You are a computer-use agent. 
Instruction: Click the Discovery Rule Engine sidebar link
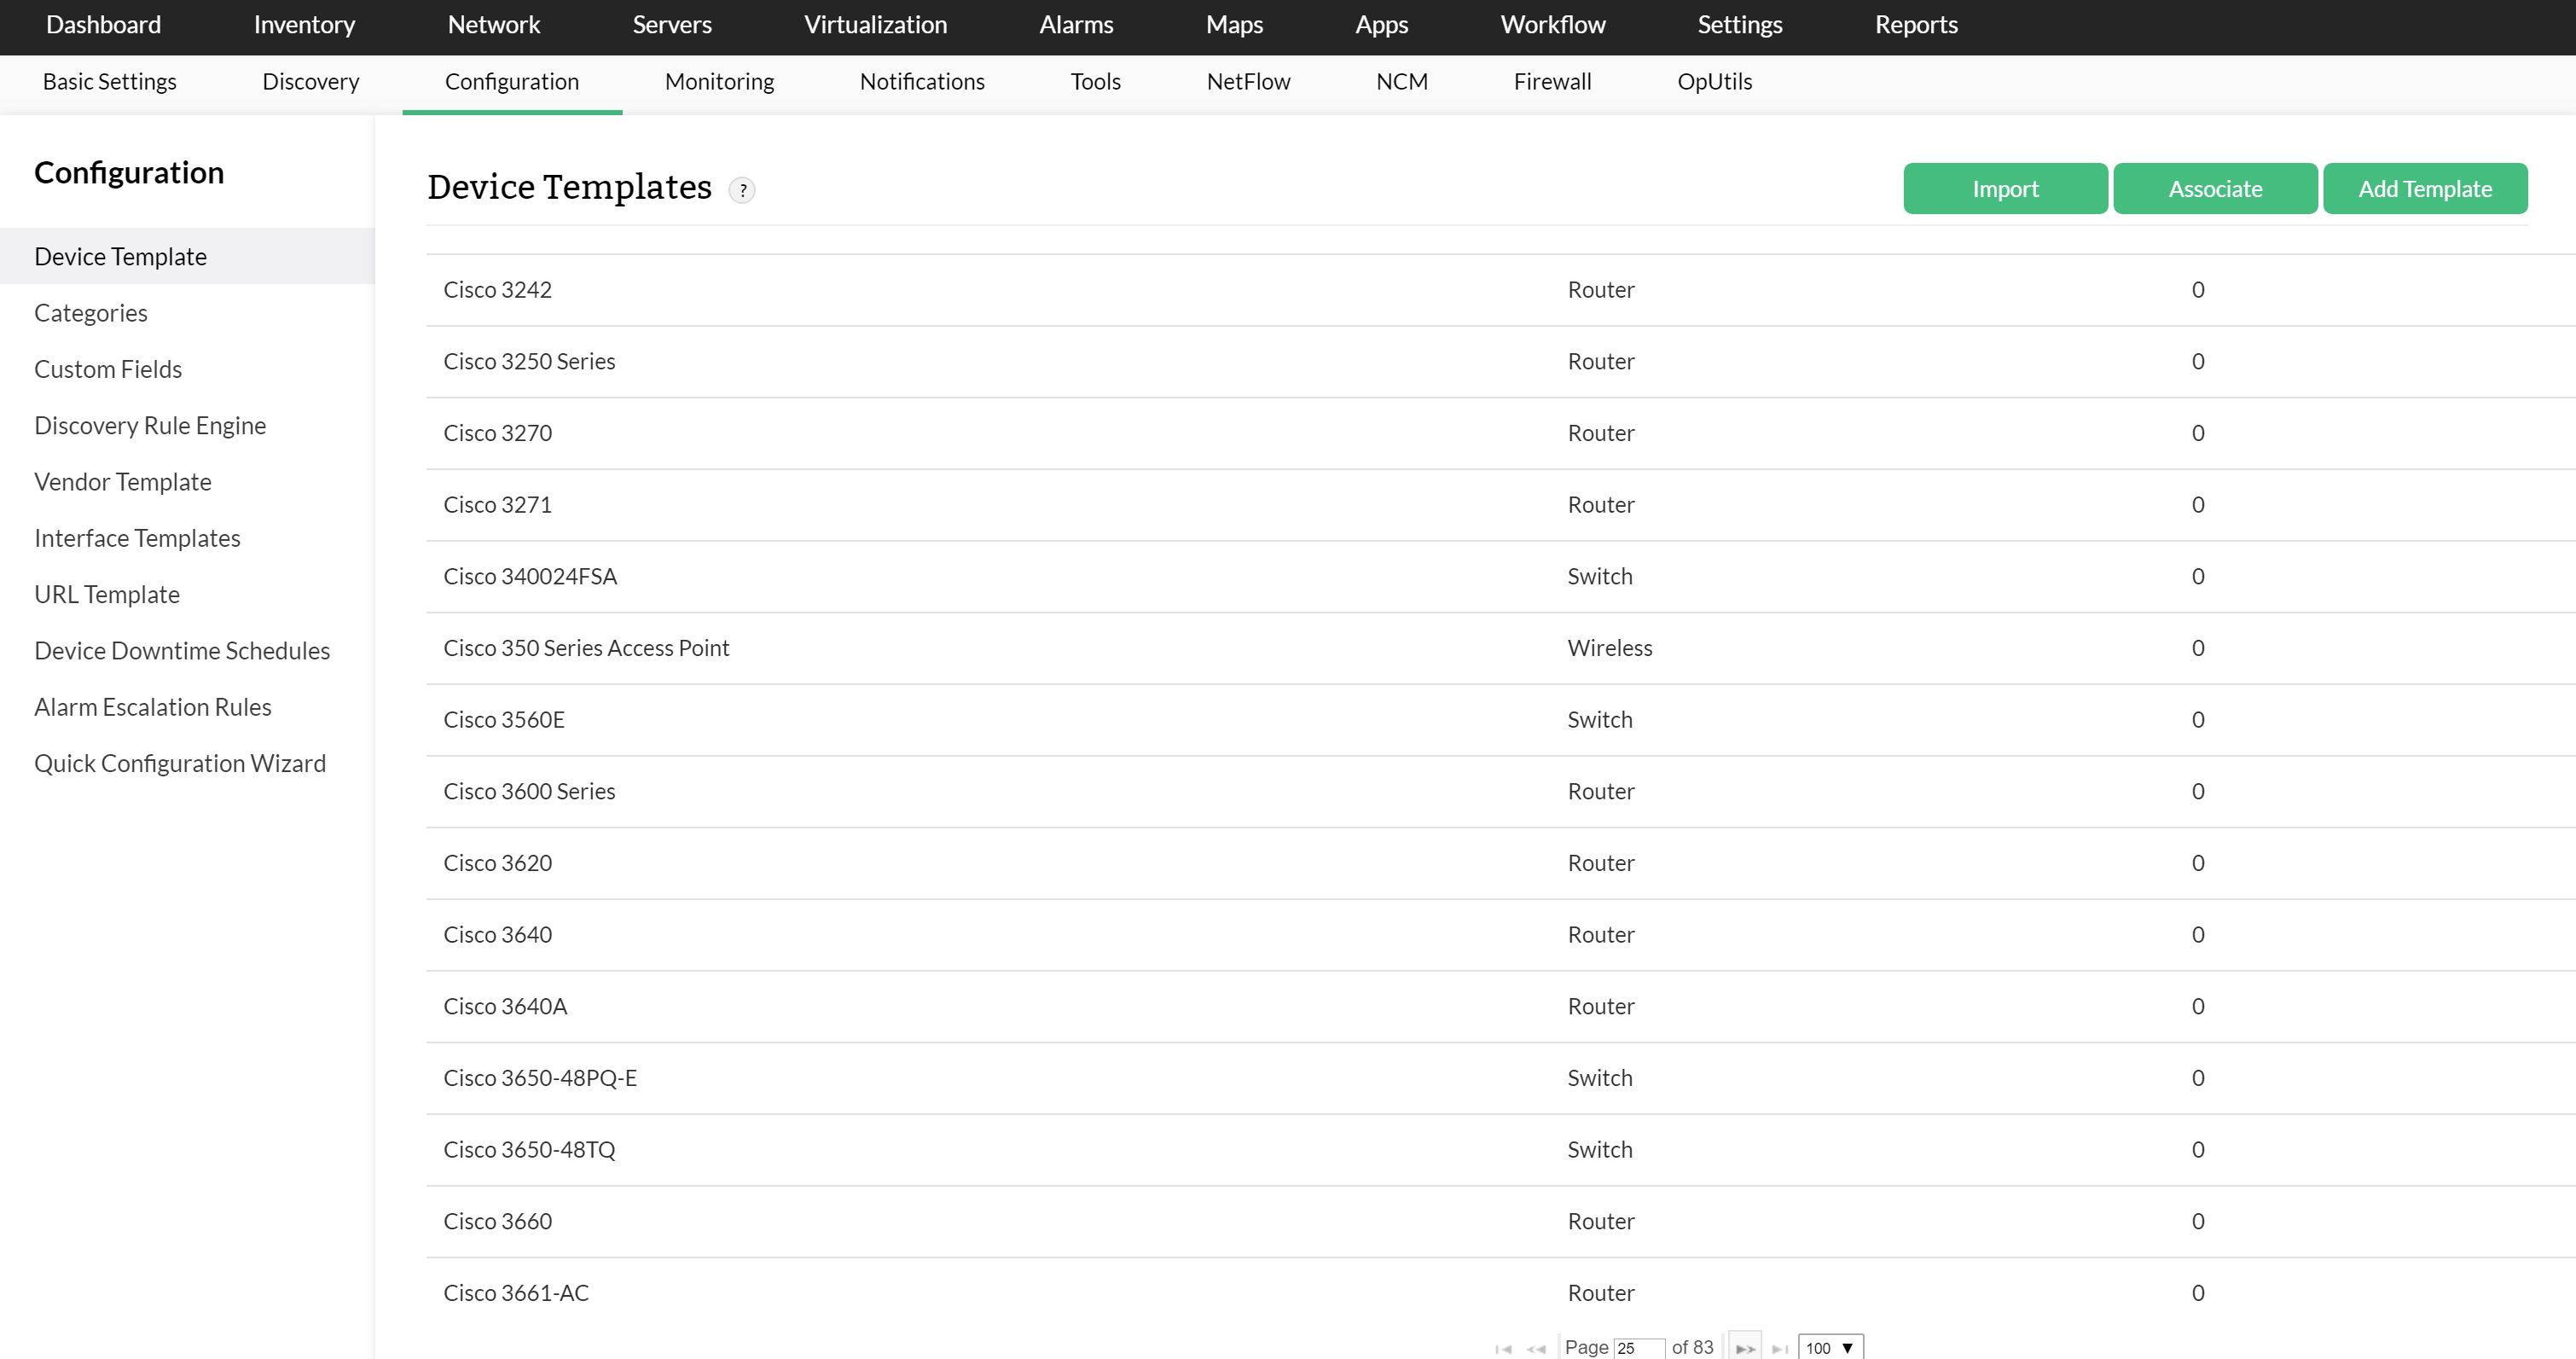tap(152, 424)
